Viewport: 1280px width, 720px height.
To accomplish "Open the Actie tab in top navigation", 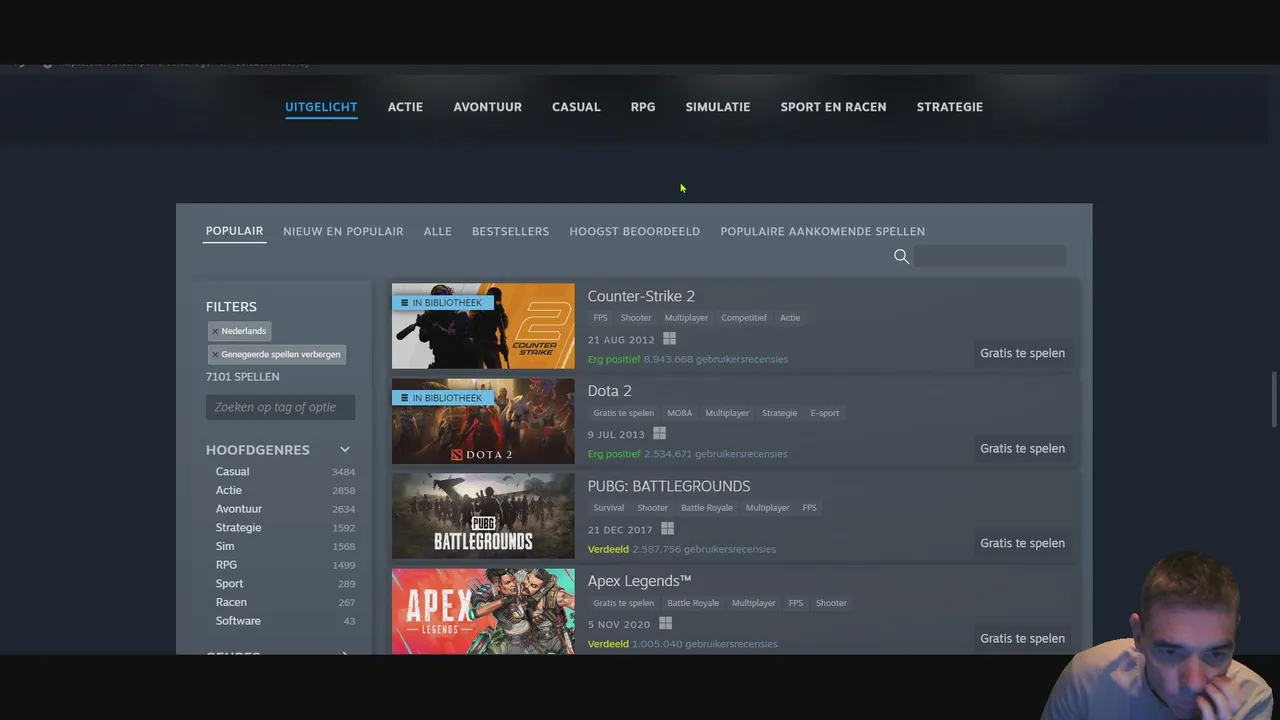I will pos(405,107).
